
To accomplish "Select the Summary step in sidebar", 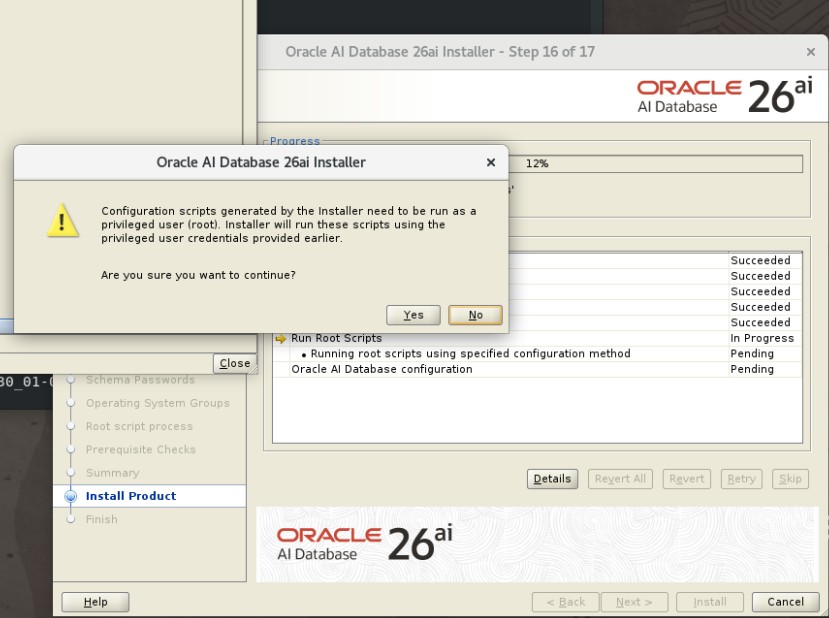I will pyautogui.click(x=112, y=473).
